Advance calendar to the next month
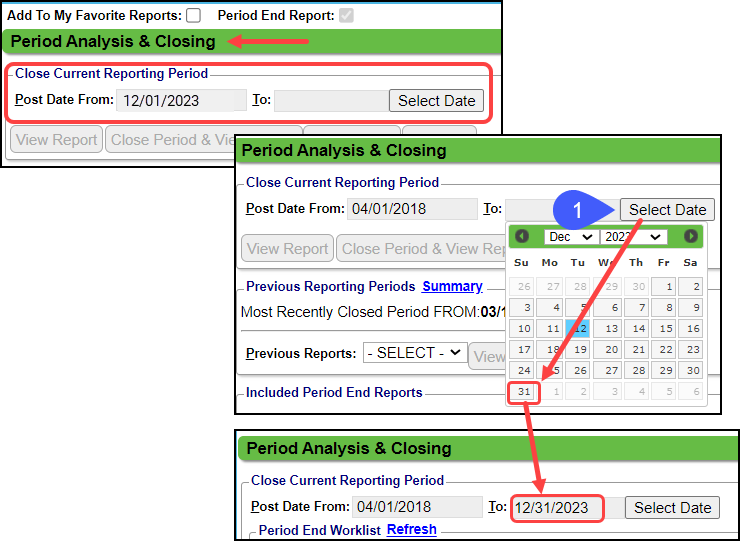740x541 pixels. (691, 237)
